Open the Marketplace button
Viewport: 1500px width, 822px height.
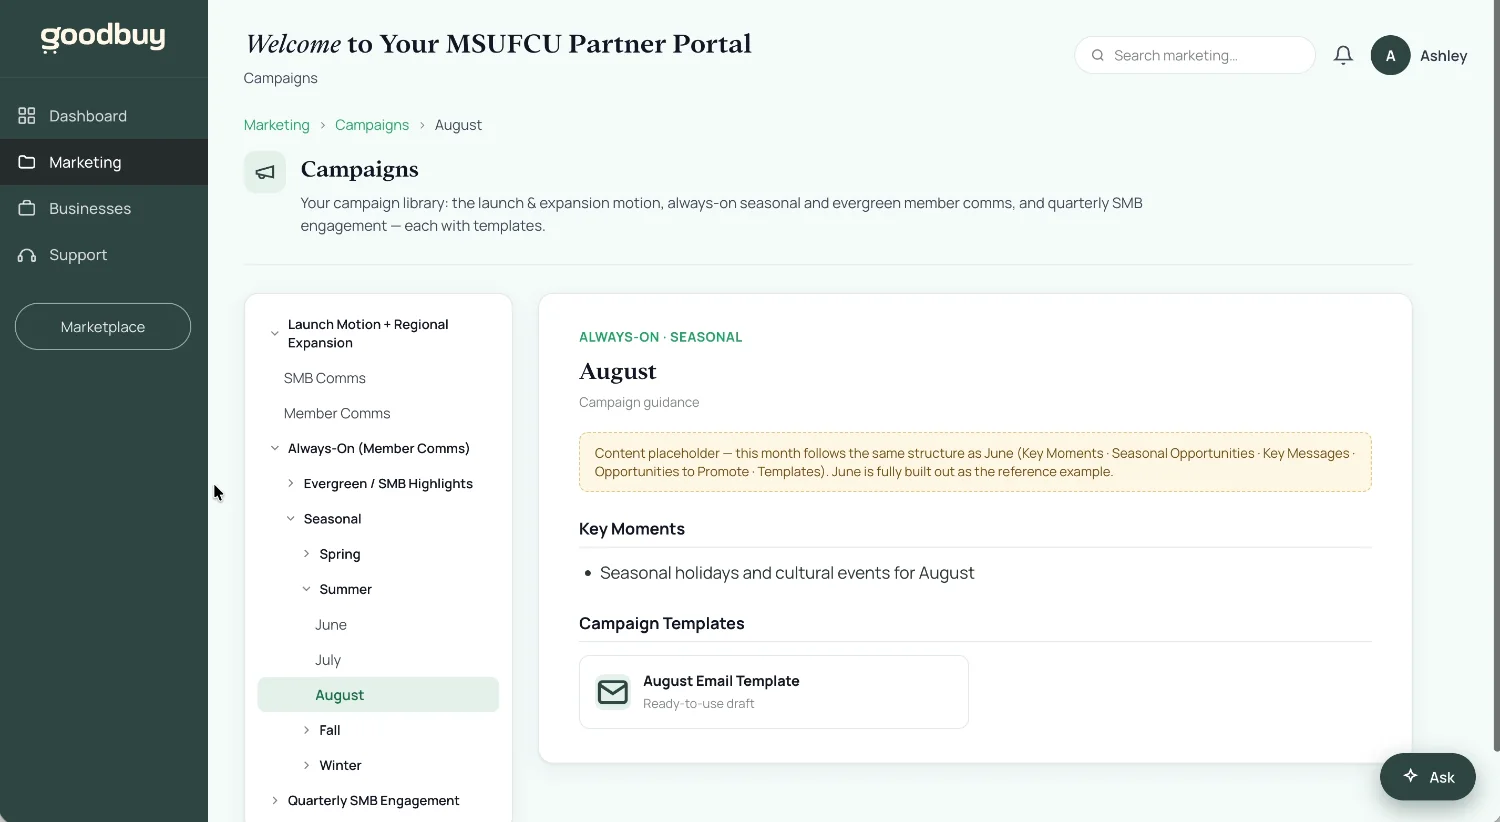point(103,327)
